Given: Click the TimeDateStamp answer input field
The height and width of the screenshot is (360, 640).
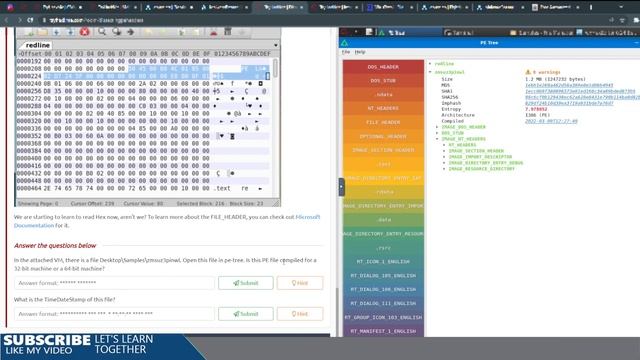Looking at the screenshot, I should (x=114, y=314).
